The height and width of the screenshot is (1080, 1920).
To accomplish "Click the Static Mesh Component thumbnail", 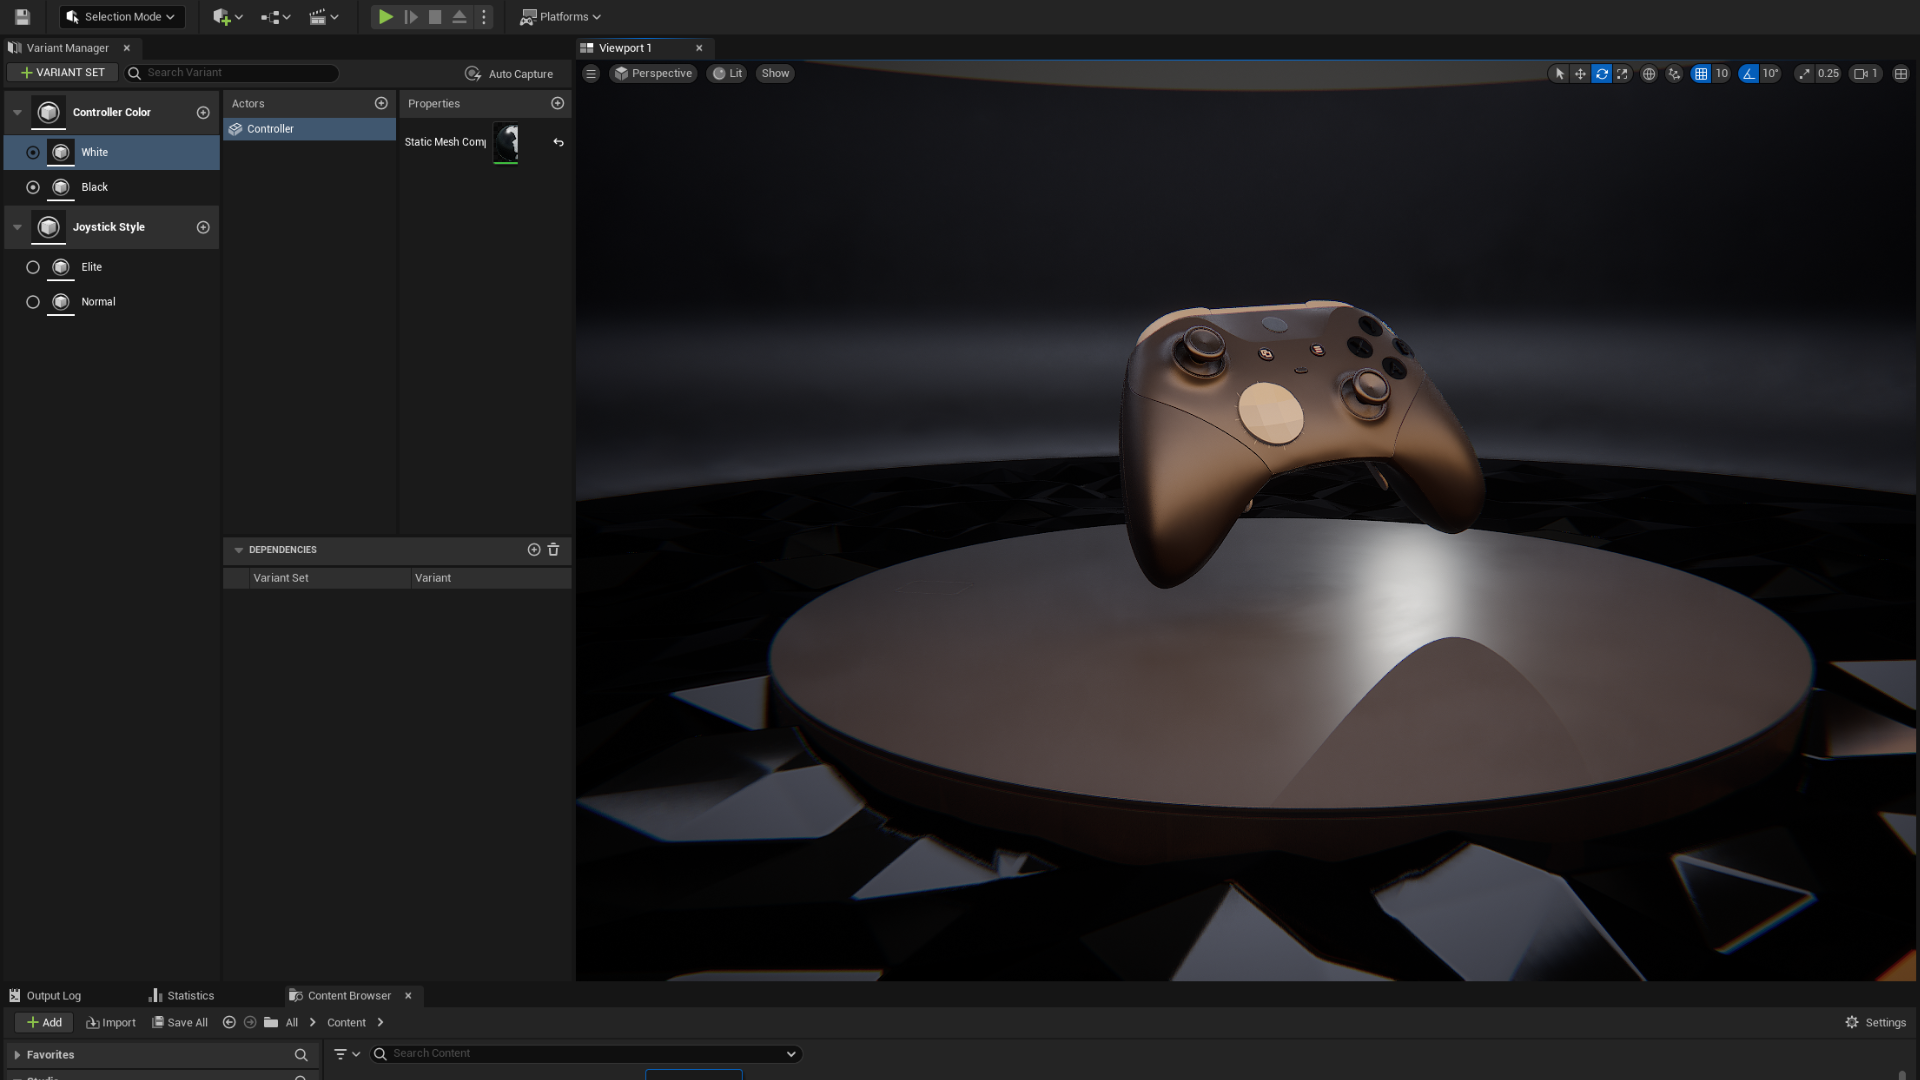I will point(505,142).
